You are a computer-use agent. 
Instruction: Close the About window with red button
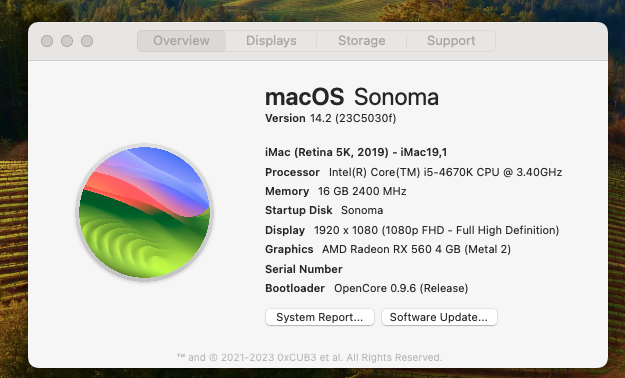(x=47, y=41)
